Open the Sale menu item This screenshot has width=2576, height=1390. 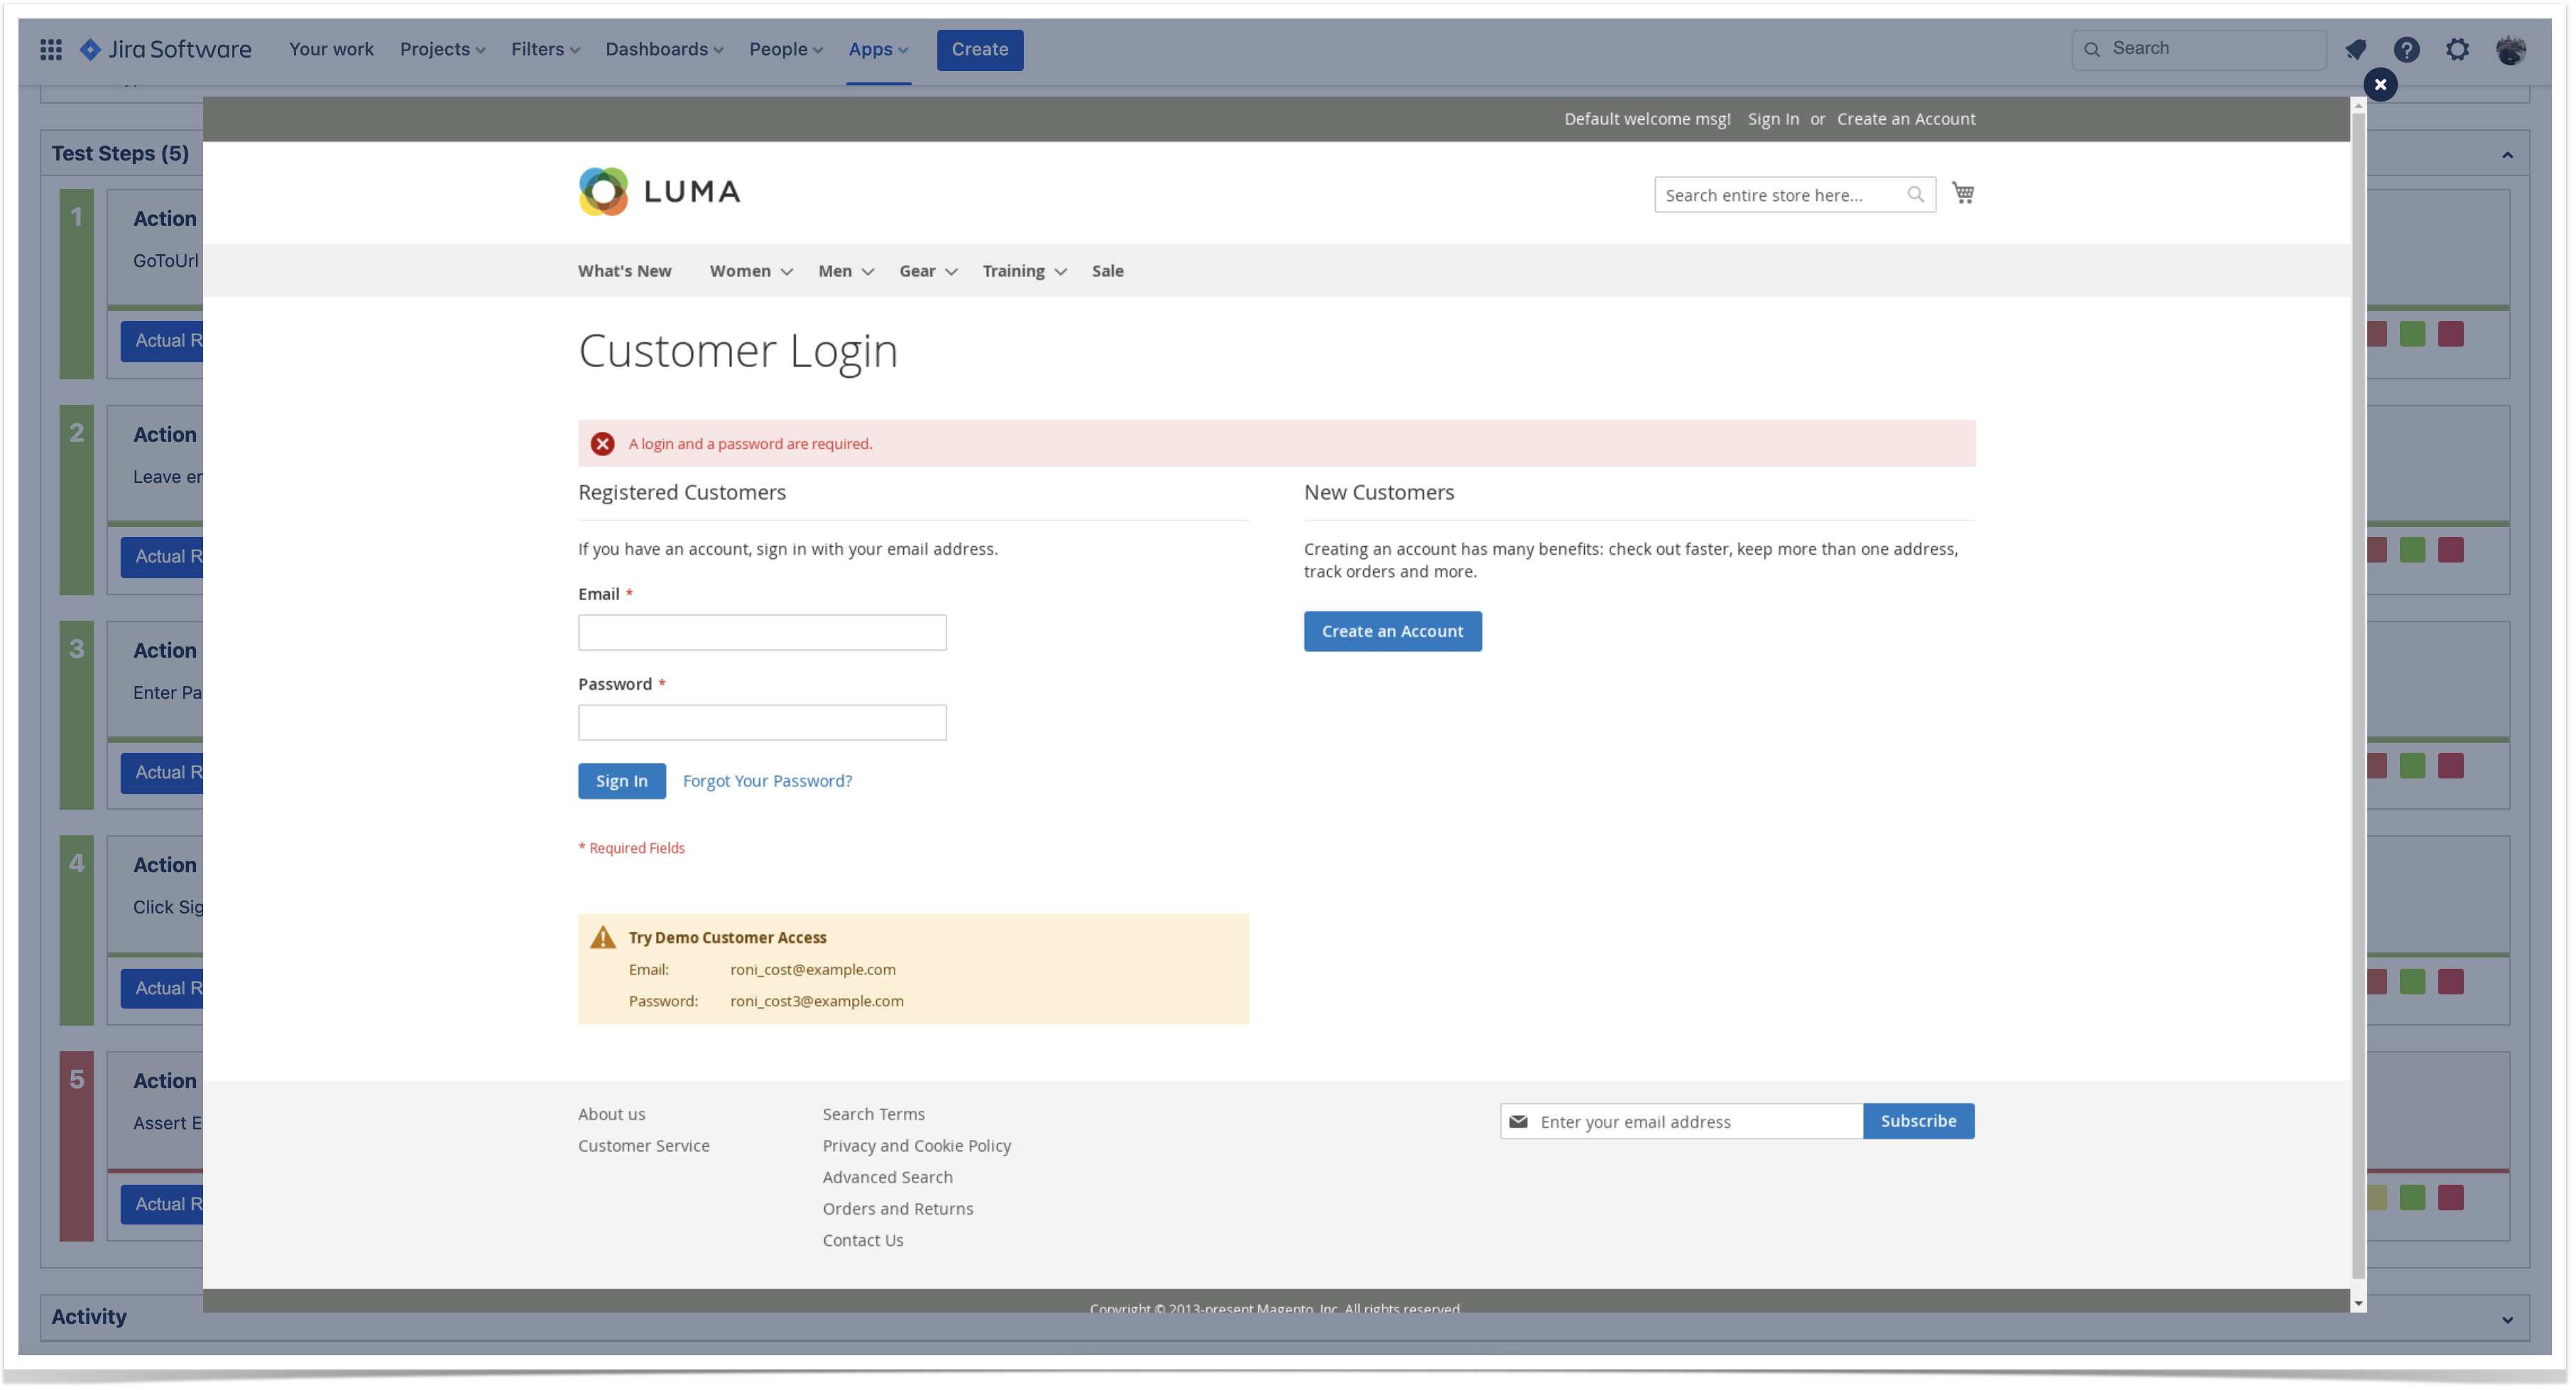coord(1107,271)
